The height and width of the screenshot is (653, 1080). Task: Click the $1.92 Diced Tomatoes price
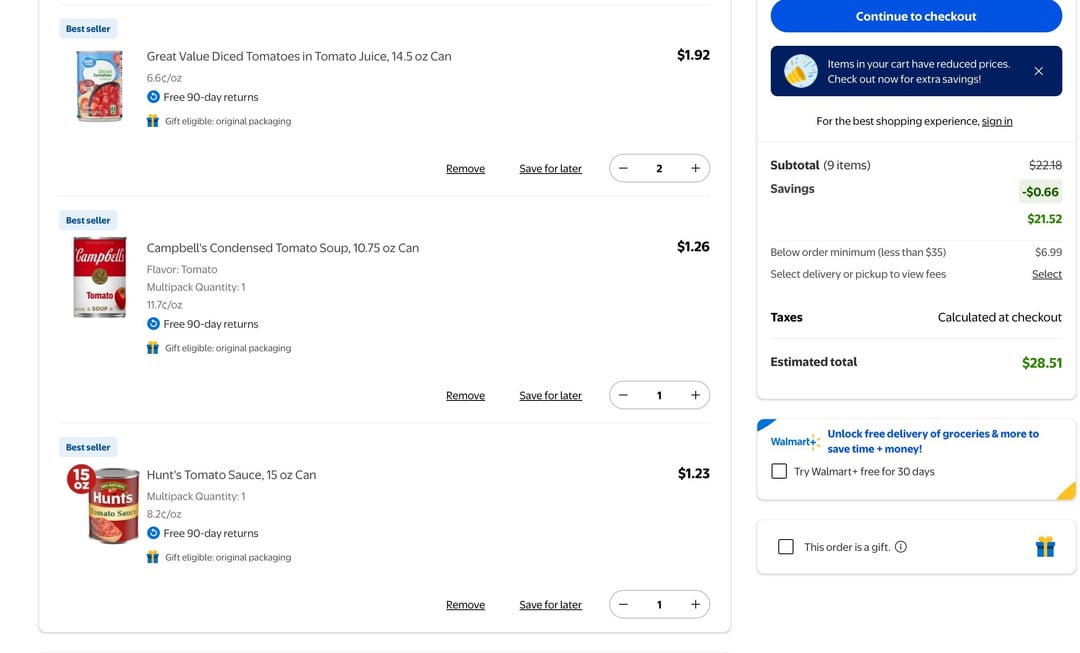pyautogui.click(x=693, y=55)
